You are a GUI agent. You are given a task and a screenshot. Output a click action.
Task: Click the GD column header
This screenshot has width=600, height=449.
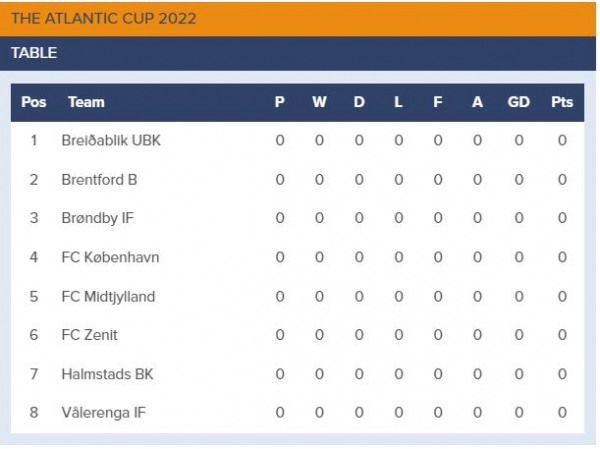click(518, 102)
